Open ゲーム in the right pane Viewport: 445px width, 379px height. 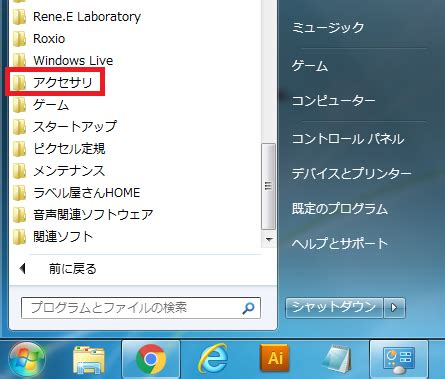(310, 66)
